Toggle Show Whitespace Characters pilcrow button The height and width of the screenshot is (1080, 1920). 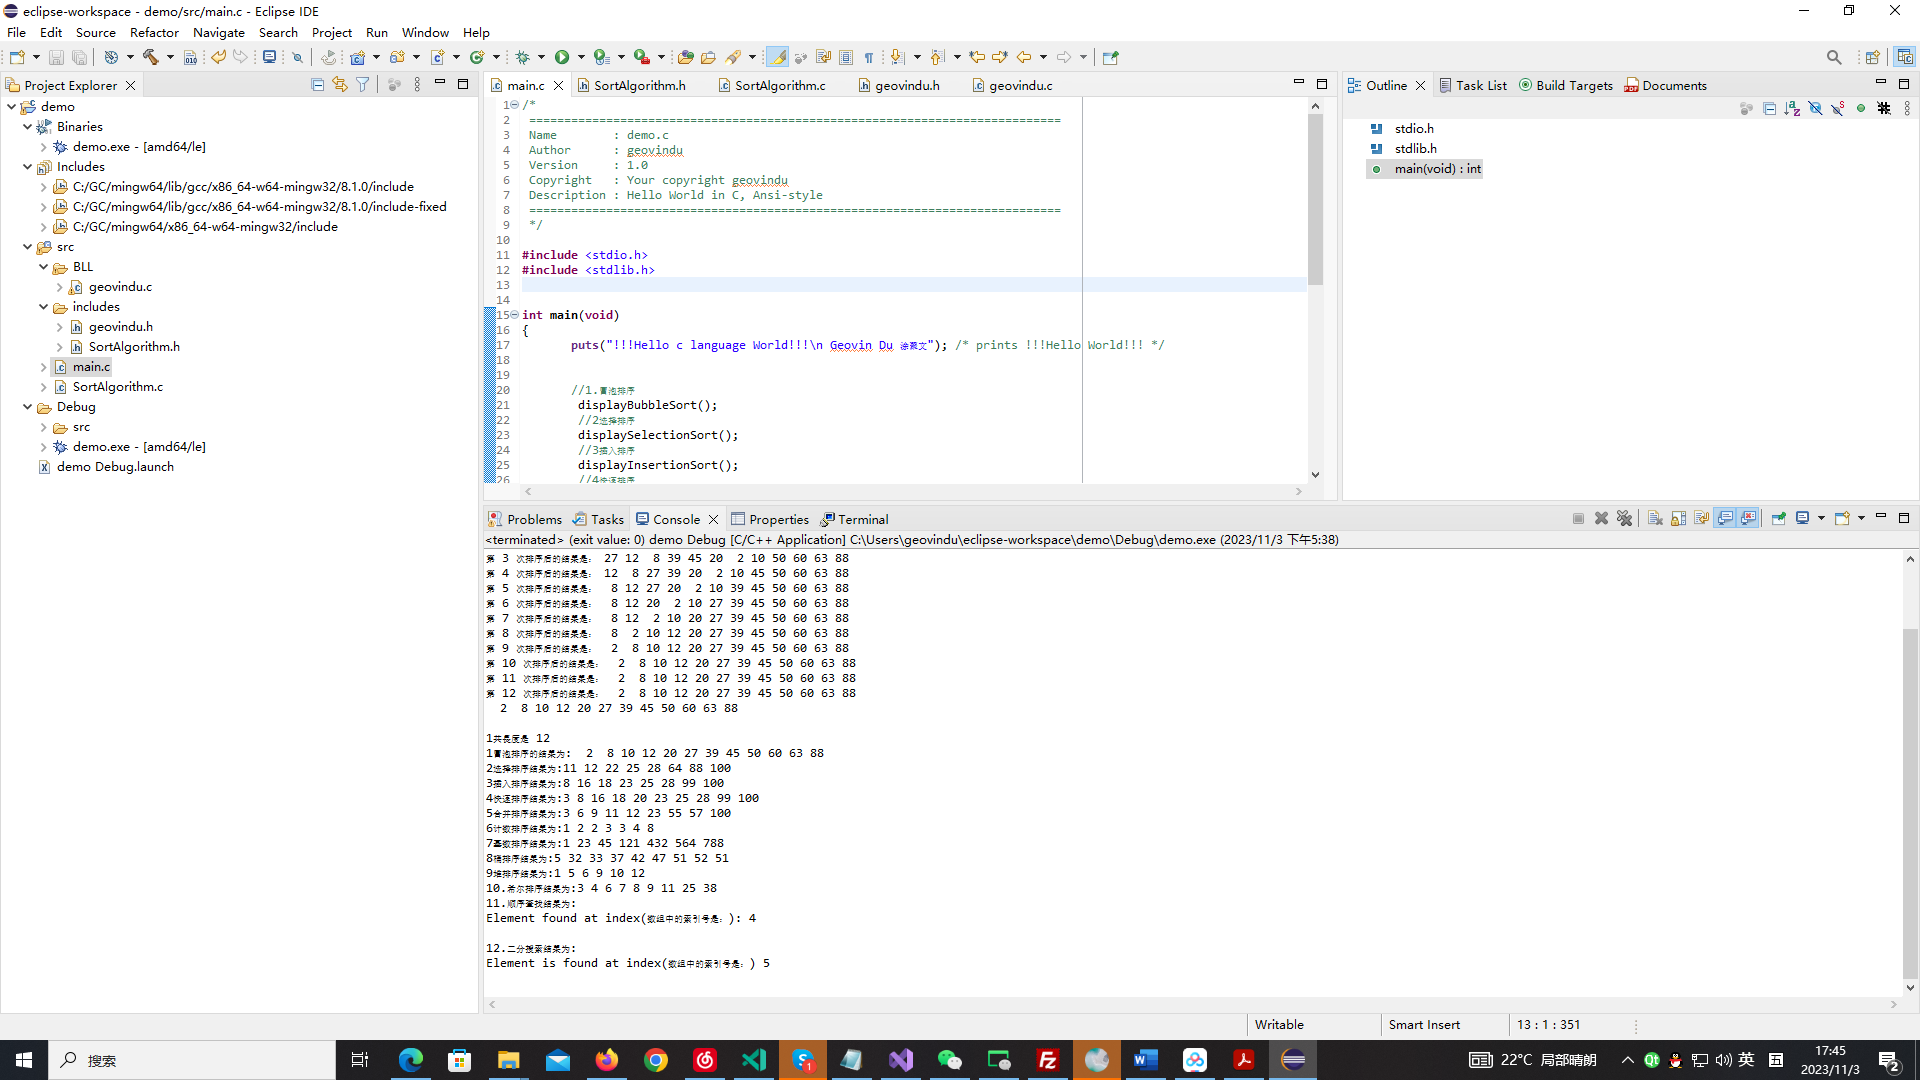[x=868, y=57]
